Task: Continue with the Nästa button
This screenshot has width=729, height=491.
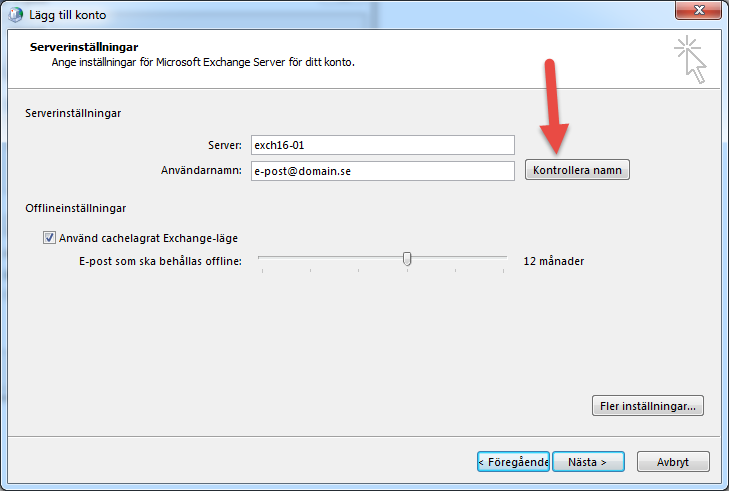Action: (x=588, y=462)
